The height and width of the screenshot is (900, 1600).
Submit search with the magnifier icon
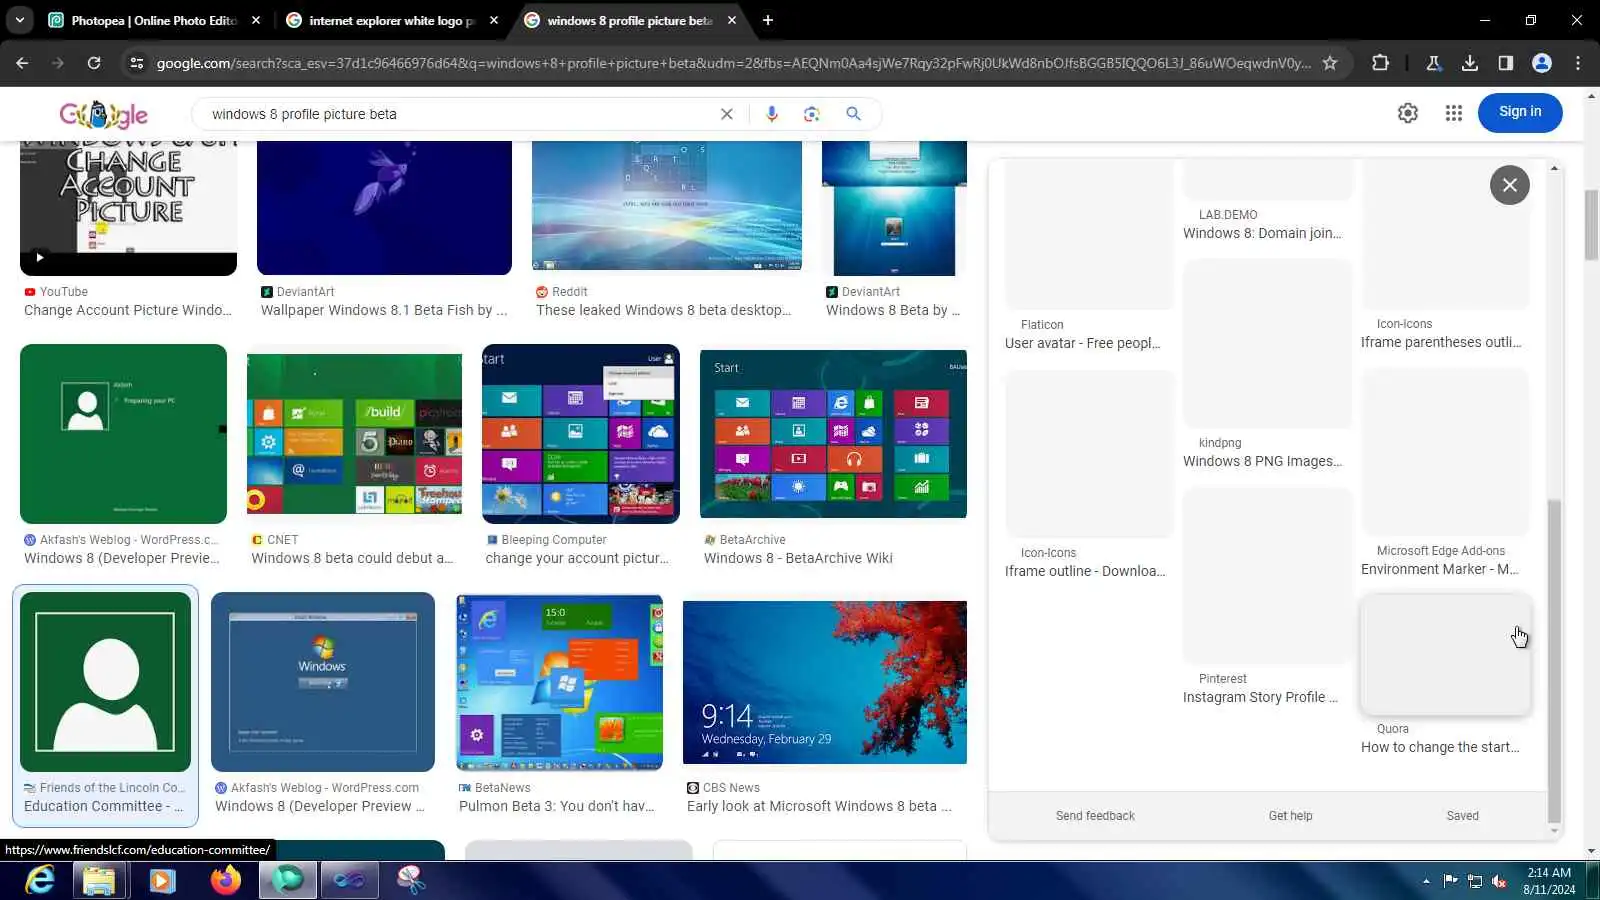pyautogui.click(x=853, y=114)
